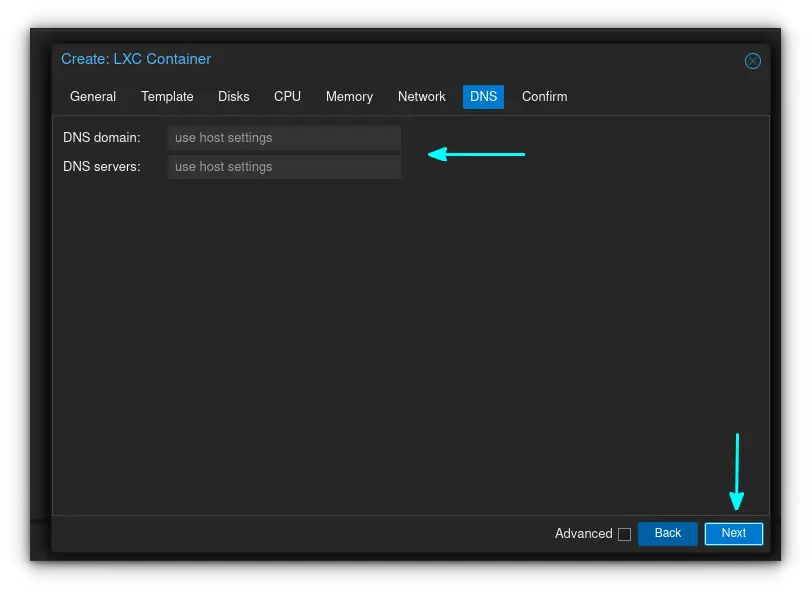Enable the Advanced checkbox
Screen dimensions: 811x593
tap(624, 534)
